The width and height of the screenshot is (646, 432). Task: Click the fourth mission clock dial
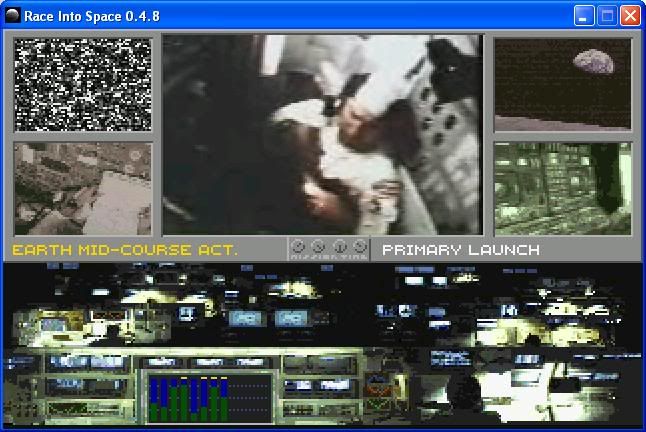tap(360, 246)
